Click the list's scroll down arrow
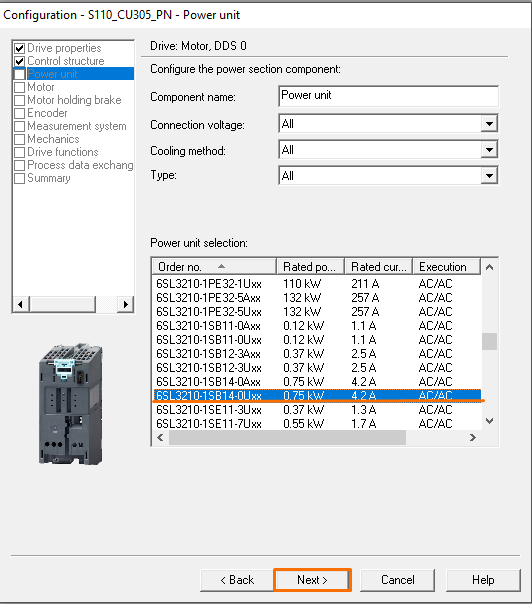This screenshot has height=604, width=532. point(490,421)
